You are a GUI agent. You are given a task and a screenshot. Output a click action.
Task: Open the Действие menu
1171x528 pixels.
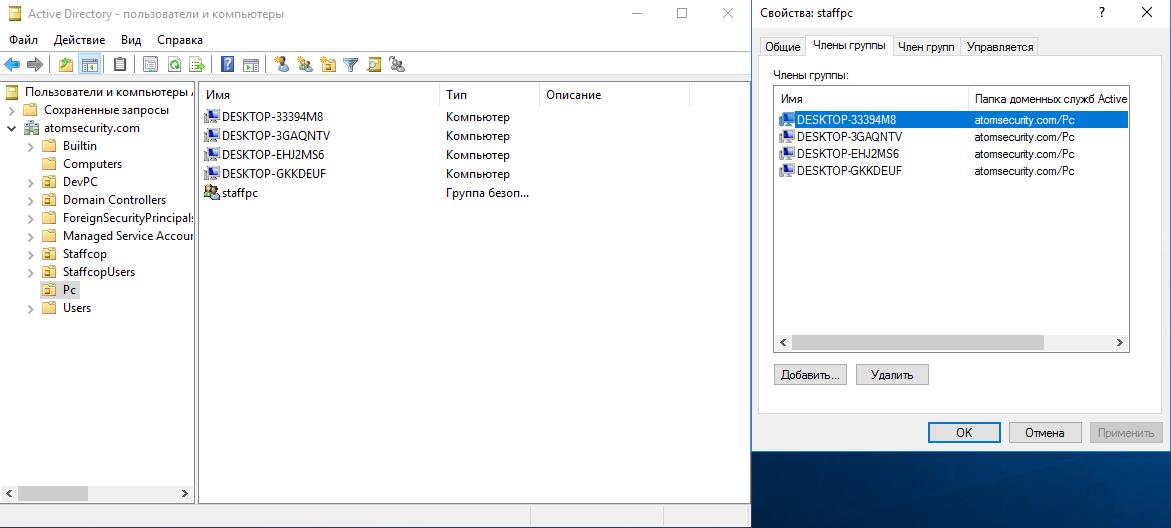(x=79, y=40)
